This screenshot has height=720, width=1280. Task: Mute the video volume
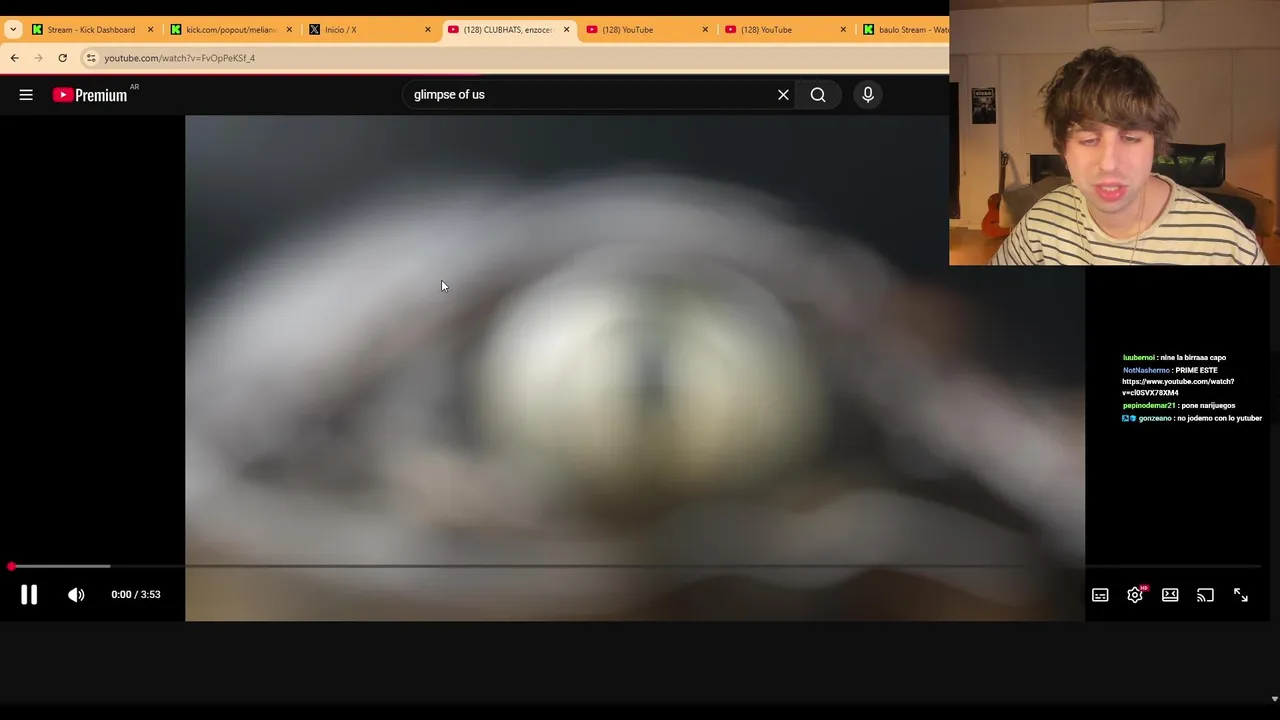point(76,595)
